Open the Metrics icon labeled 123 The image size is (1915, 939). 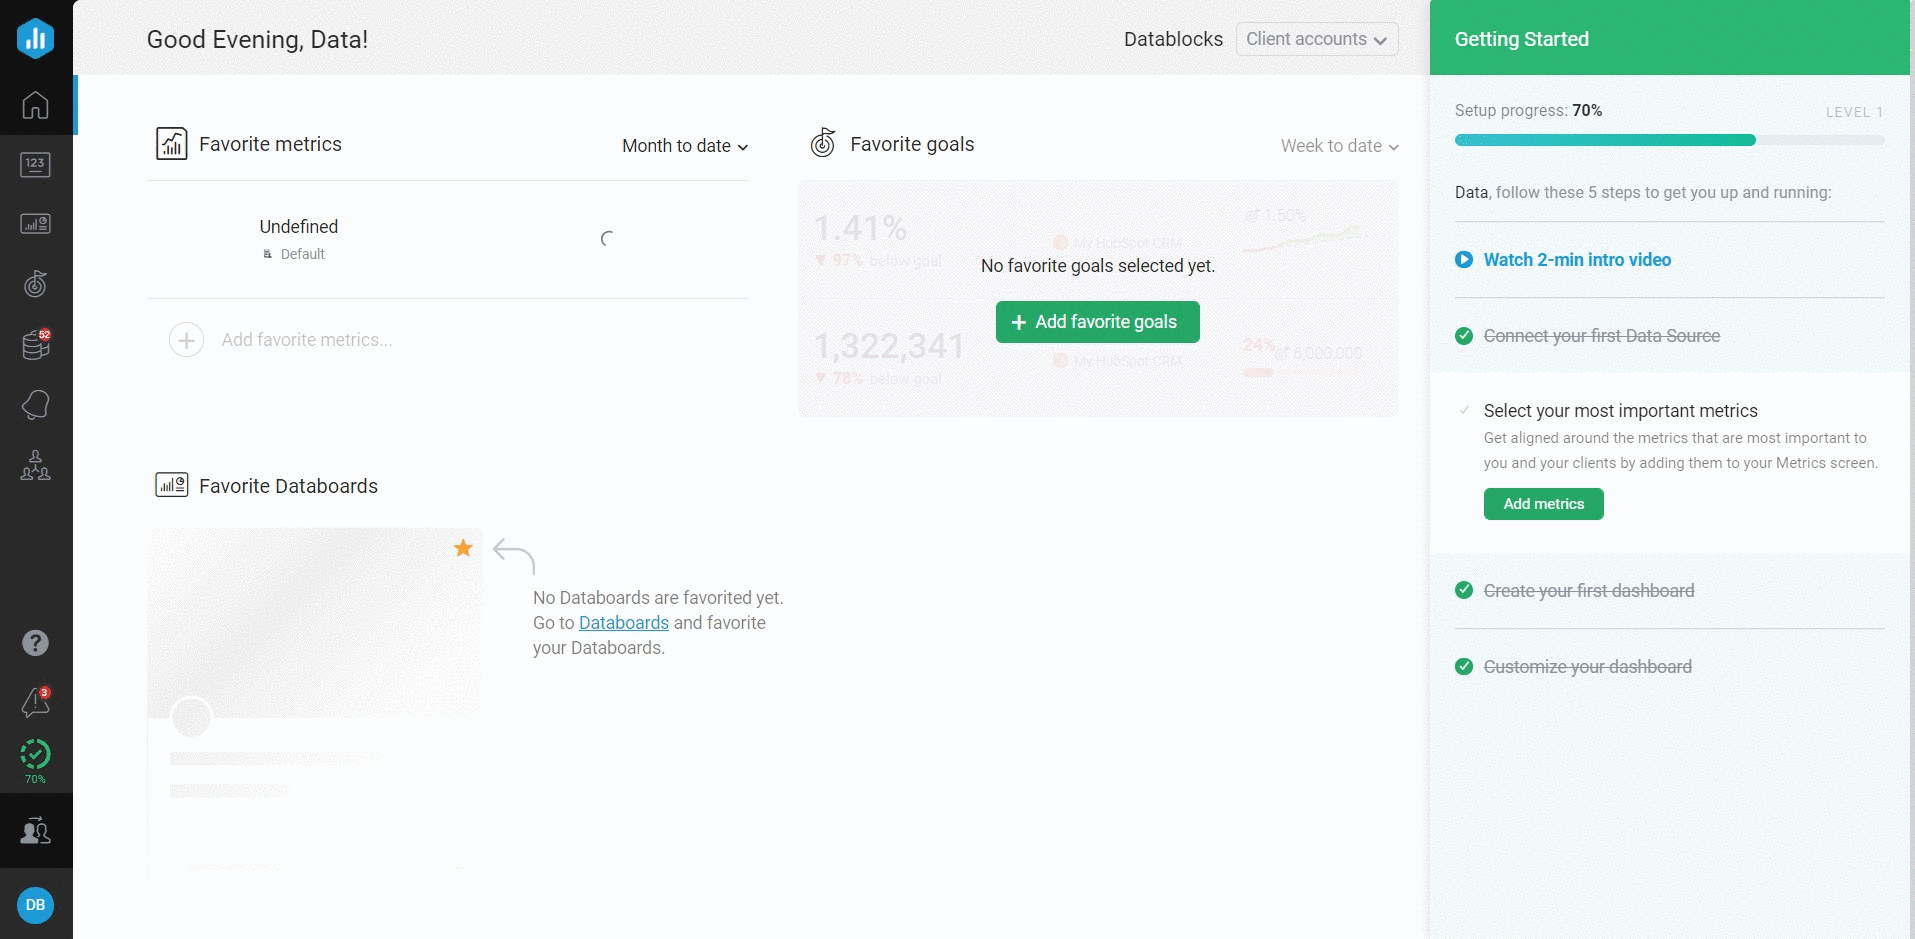(35, 165)
